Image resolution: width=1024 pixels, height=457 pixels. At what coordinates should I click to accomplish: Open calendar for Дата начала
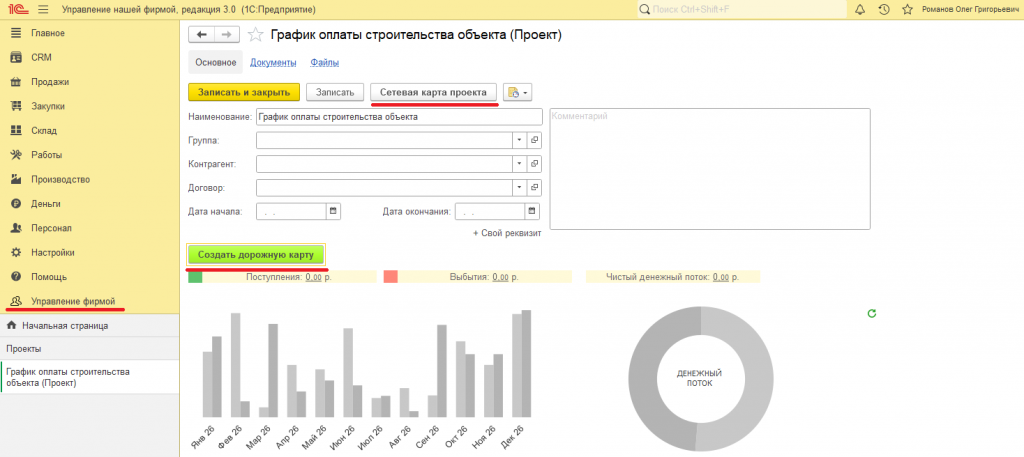click(333, 211)
